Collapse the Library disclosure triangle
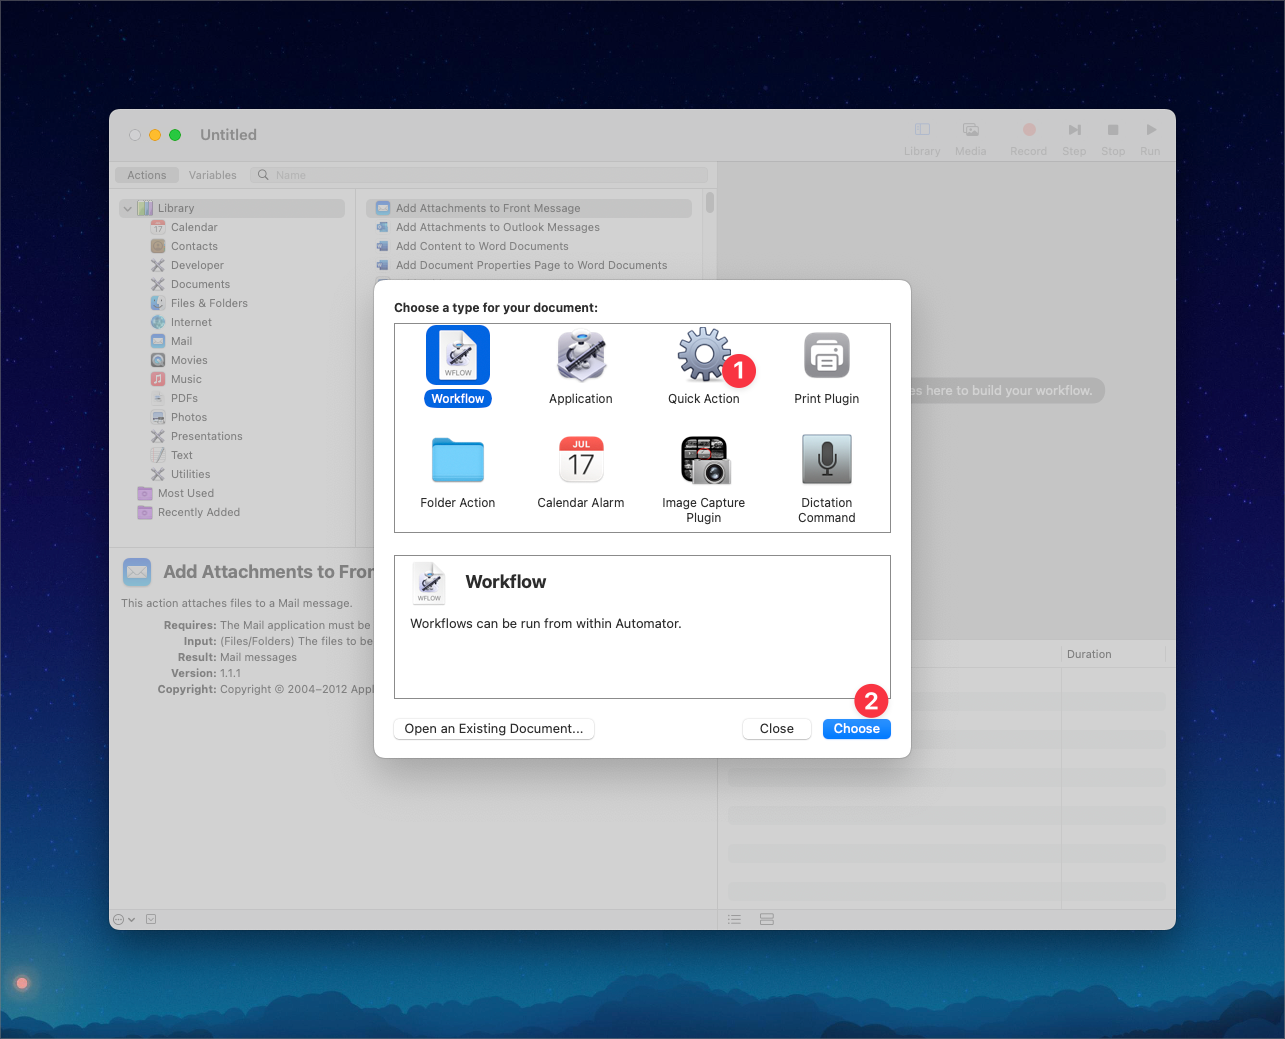Viewport: 1285px width, 1039px height. point(127,207)
